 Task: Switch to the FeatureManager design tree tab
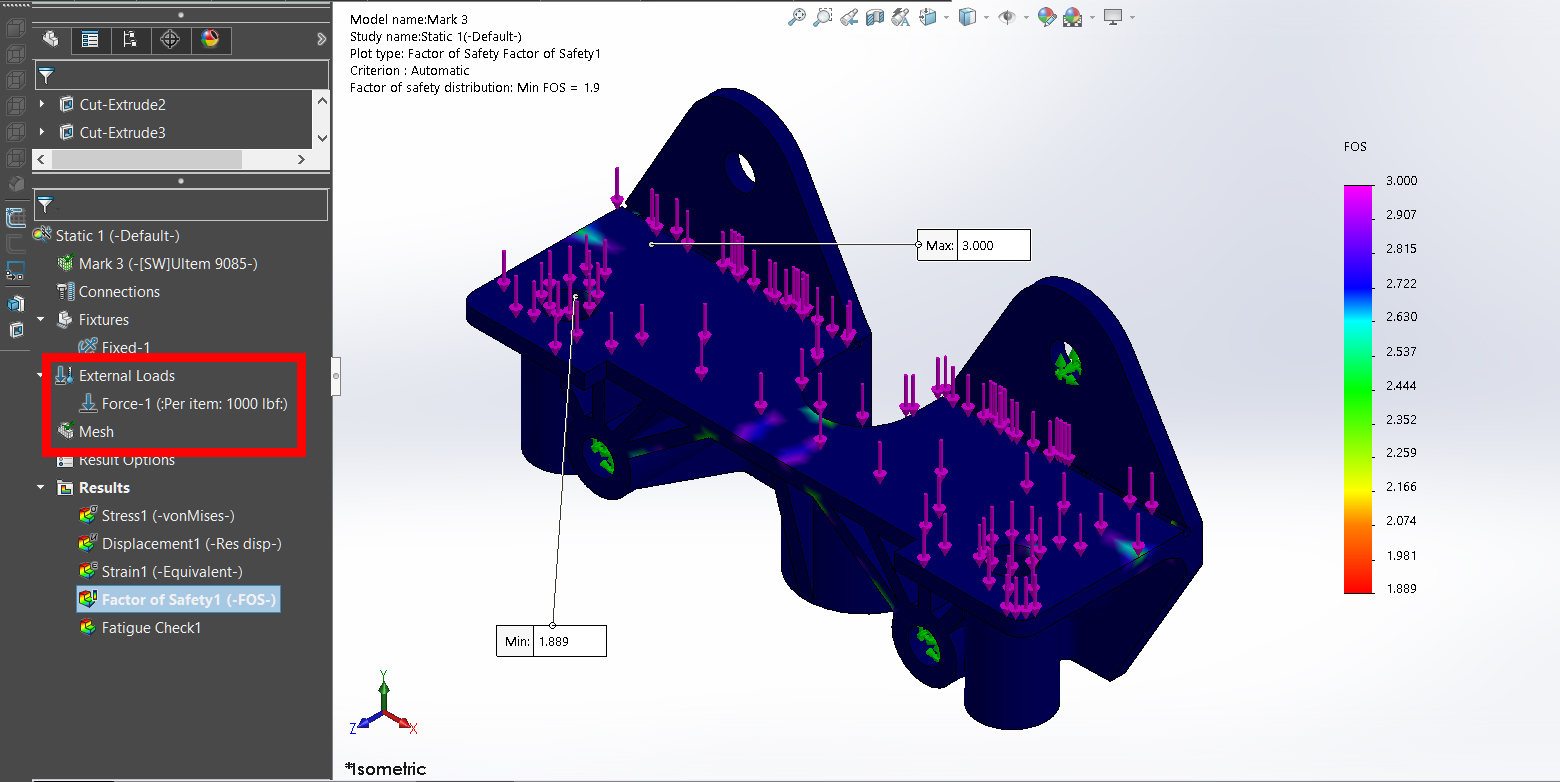click(x=51, y=40)
